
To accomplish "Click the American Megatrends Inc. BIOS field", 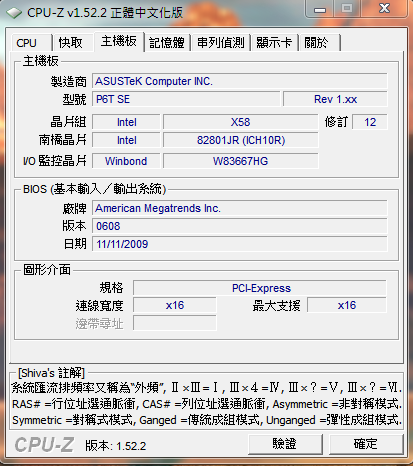I will pos(240,208).
